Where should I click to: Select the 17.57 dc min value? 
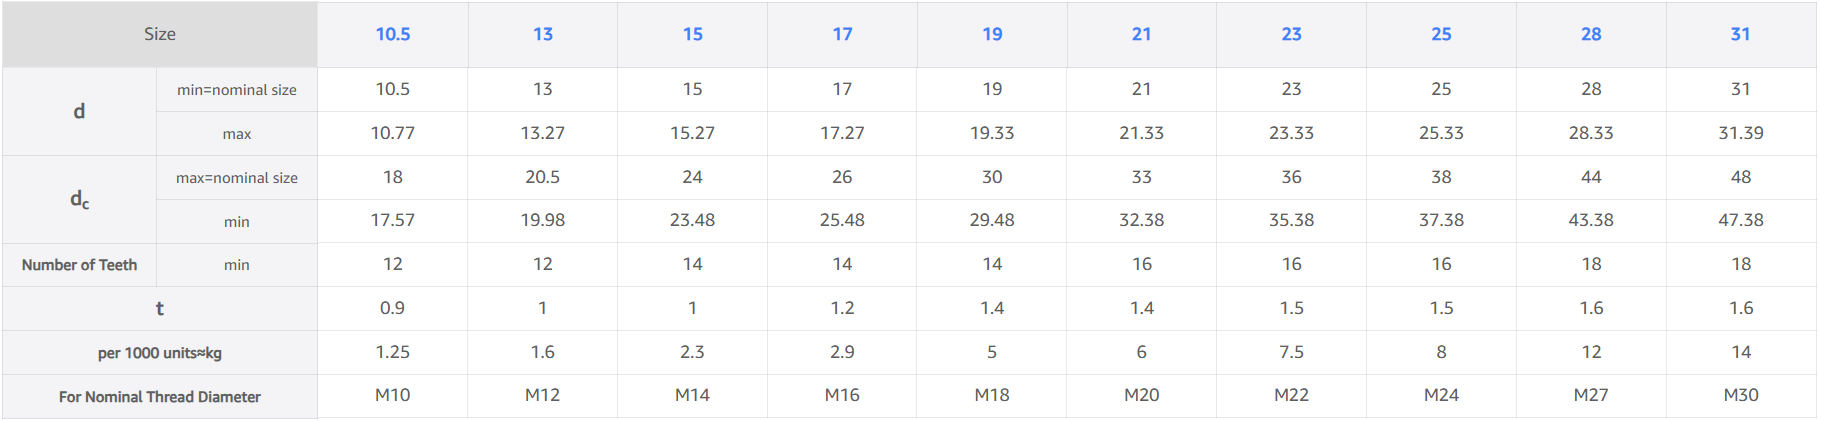tap(393, 220)
